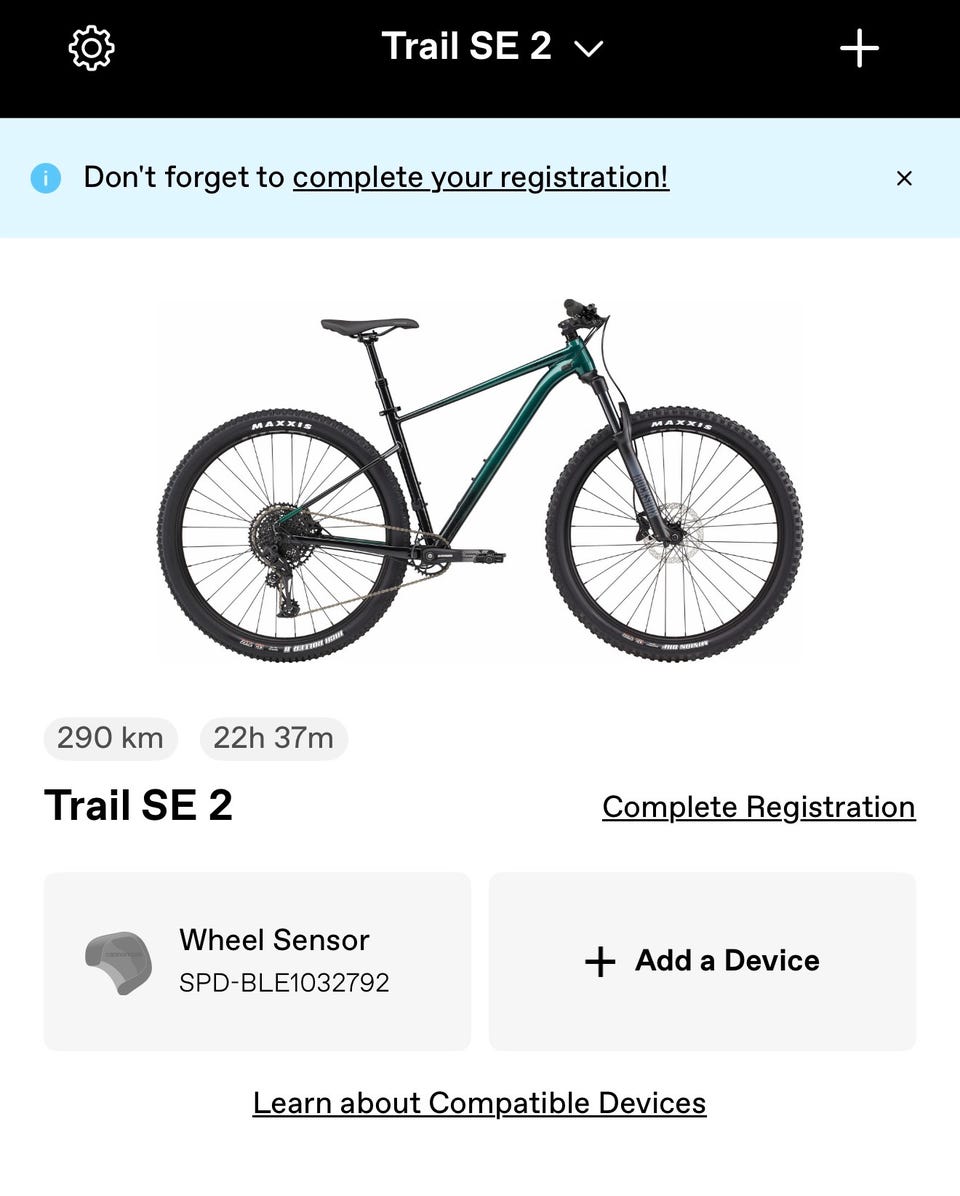Expand the bike selector chevron
The height and width of the screenshot is (1196, 960).
point(589,48)
